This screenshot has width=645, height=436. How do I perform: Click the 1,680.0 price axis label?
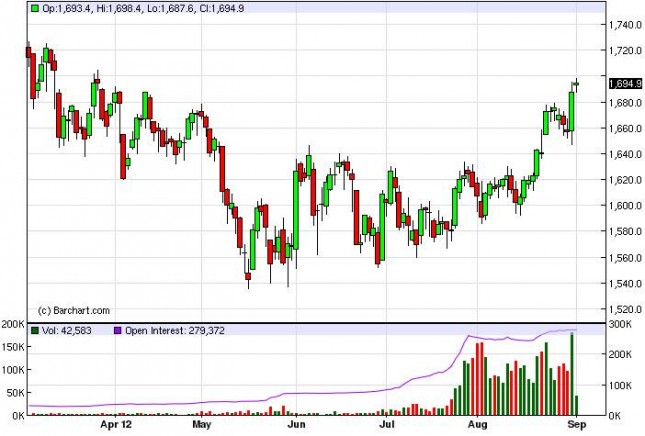[625, 102]
